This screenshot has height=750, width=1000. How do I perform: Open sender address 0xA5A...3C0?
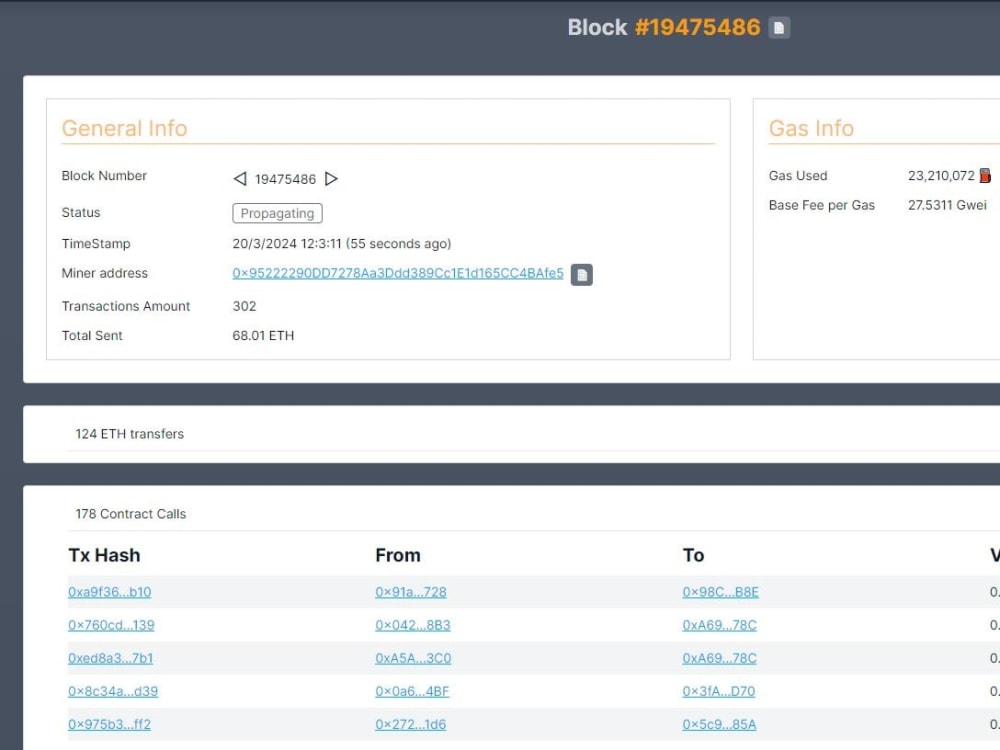pyautogui.click(x=413, y=658)
